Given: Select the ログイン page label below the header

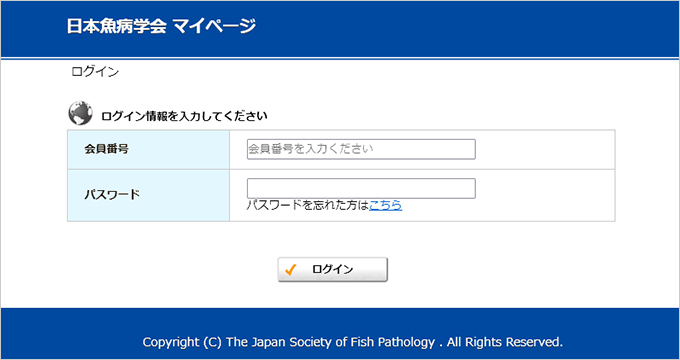Looking at the screenshot, I should [x=95, y=72].
